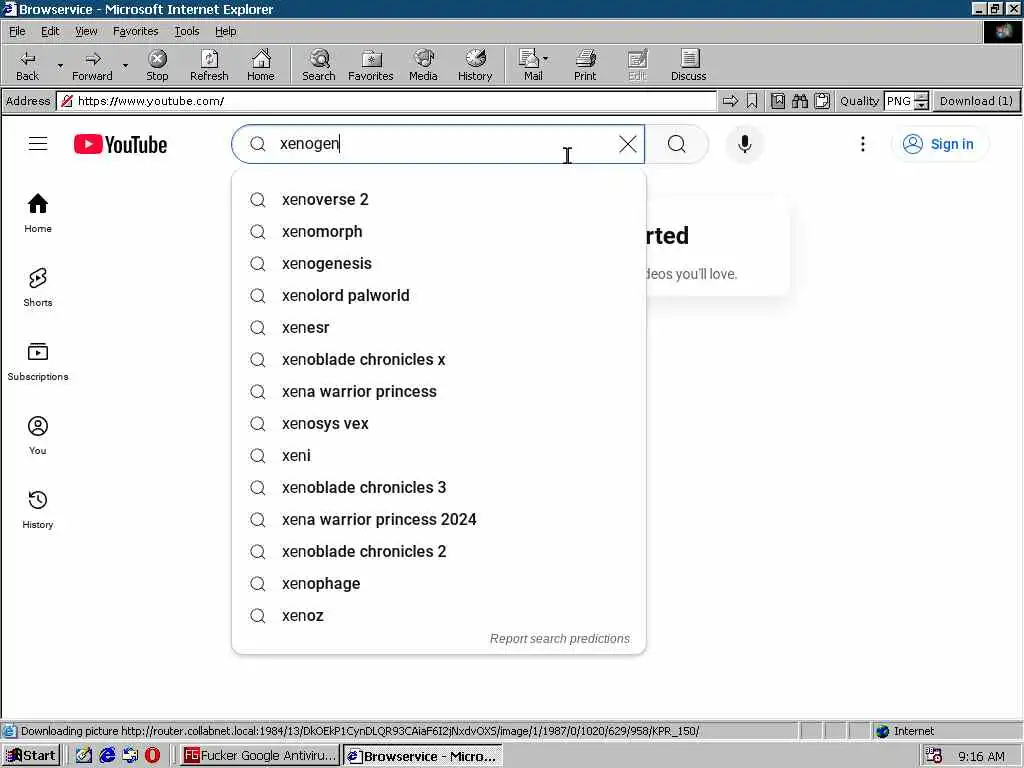Select suggestion 'xenoblade chronicles 3'
Image resolution: width=1024 pixels, height=768 pixels.
(439, 487)
